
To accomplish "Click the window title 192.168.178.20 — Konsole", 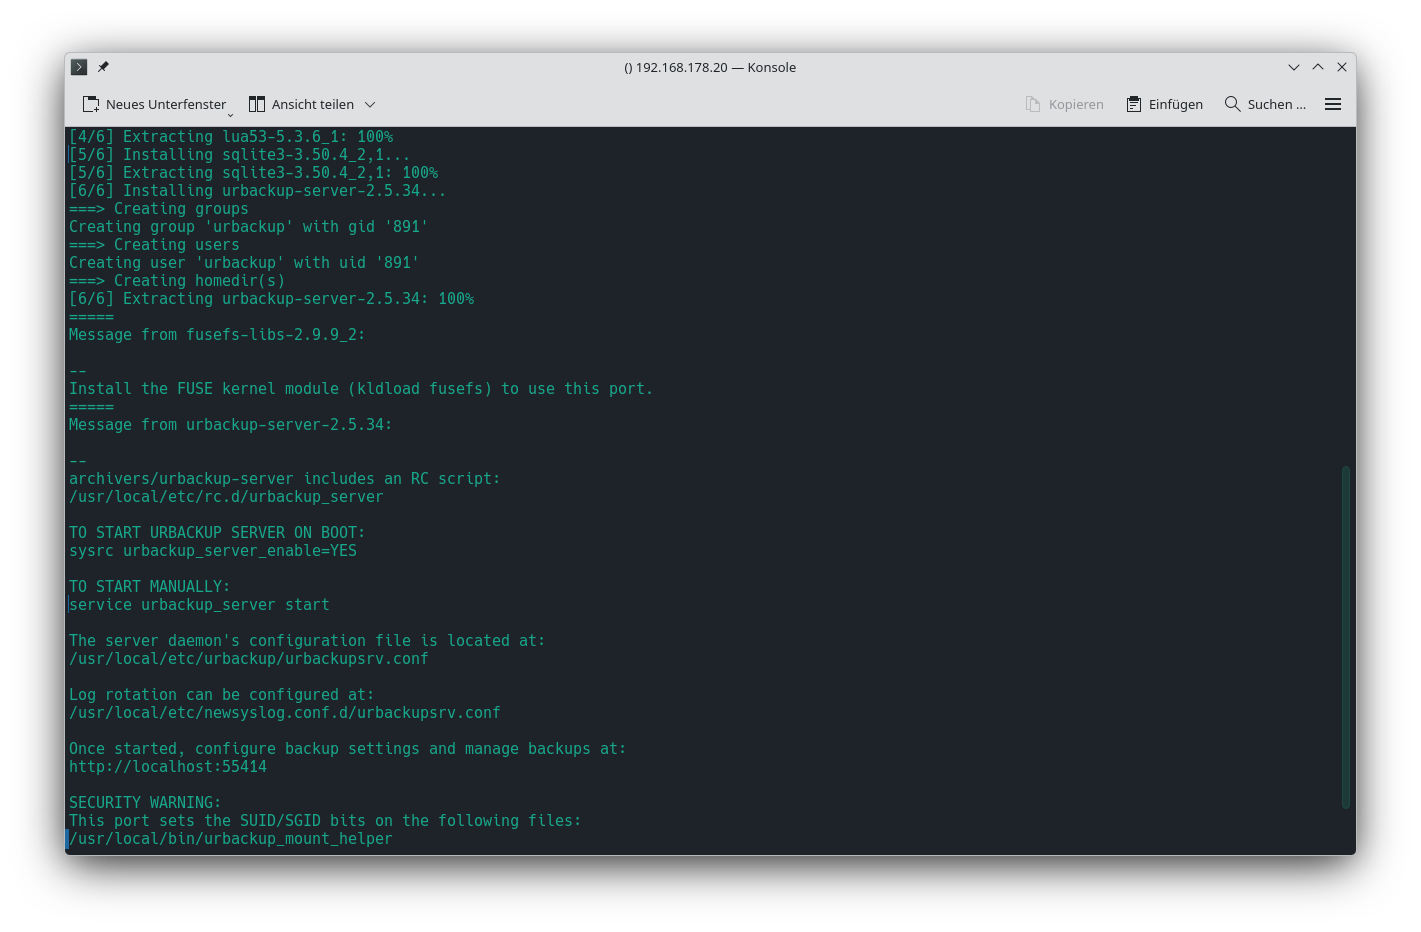I will [x=710, y=67].
